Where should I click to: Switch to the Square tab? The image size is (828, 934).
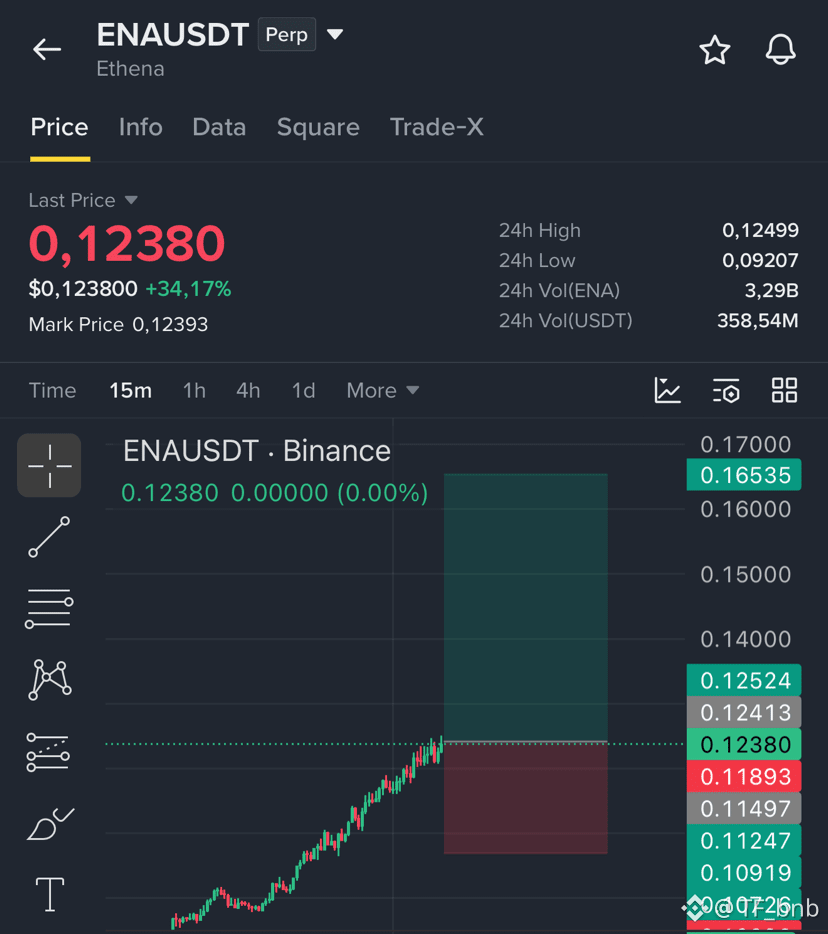pyautogui.click(x=318, y=127)
